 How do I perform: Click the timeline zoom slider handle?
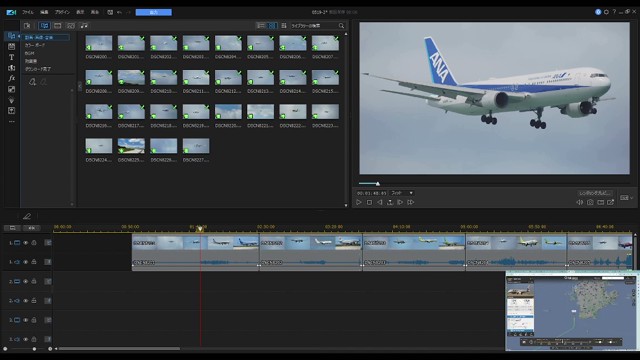click(x=34, y=349)
